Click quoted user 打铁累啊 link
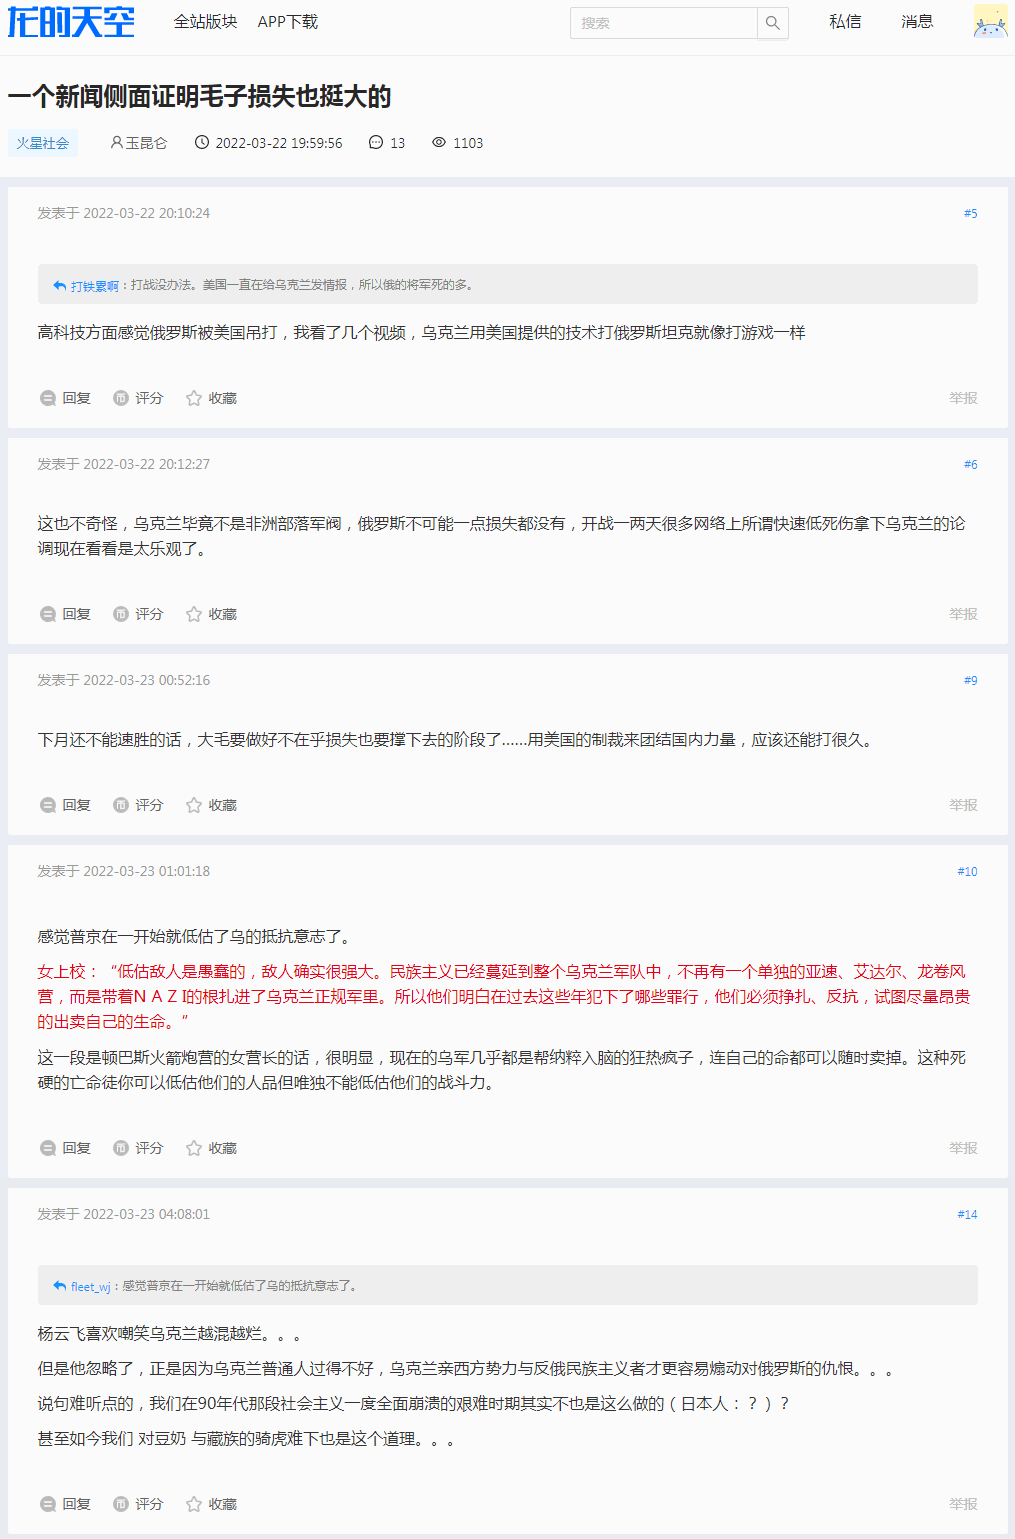Image resolution: width=1015 pixels, height=1539 pixels. [95, 286]
